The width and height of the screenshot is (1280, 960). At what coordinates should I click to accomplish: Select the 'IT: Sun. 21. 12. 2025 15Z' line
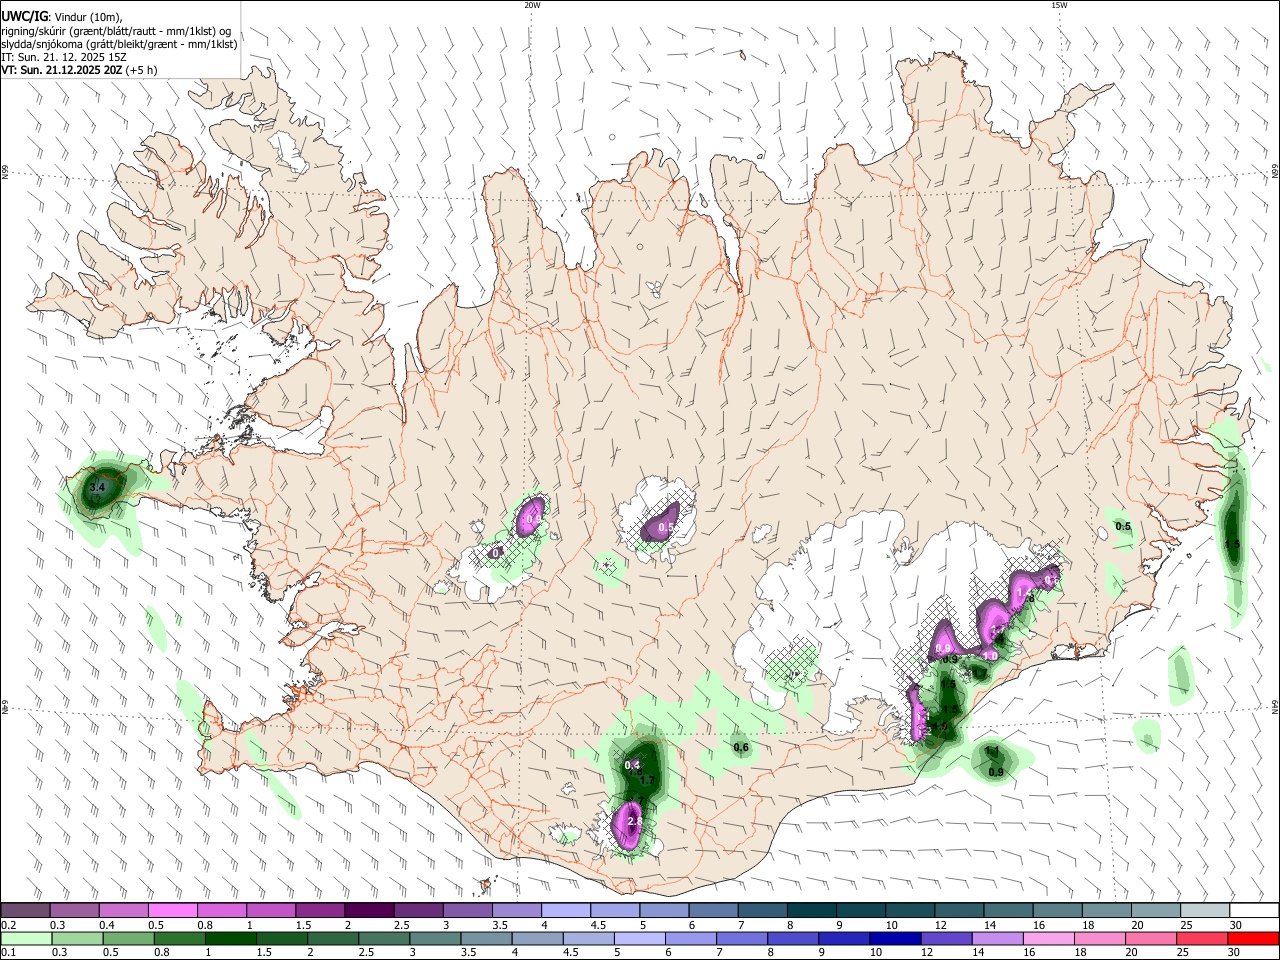pos(63,57)
